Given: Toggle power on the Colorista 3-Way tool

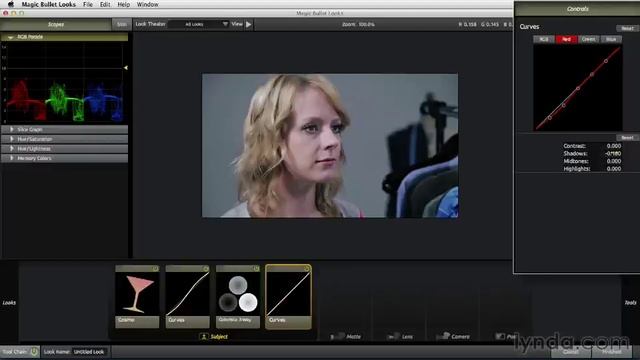Looking at the screenshot, I should (256, 269).
